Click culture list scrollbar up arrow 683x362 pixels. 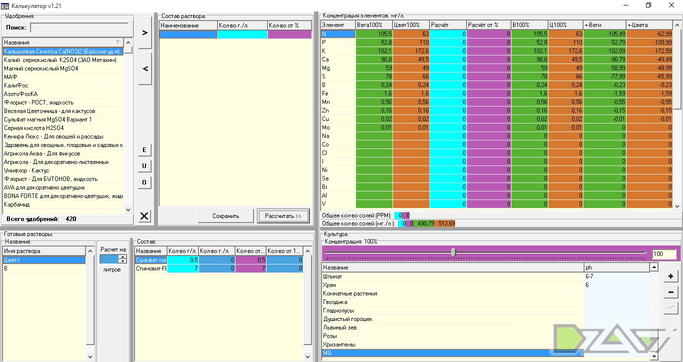tap(654, 267)
